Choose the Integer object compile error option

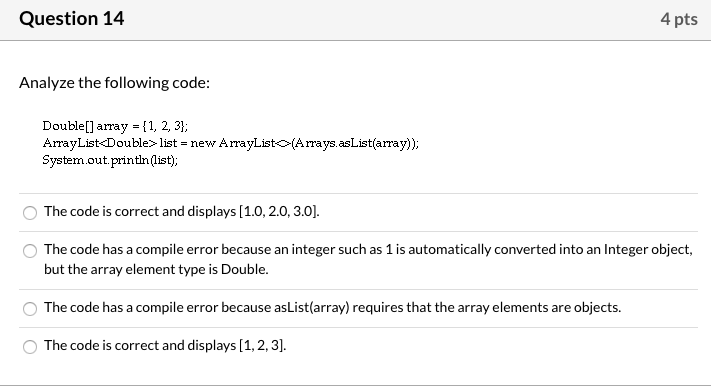click(30, 250)
